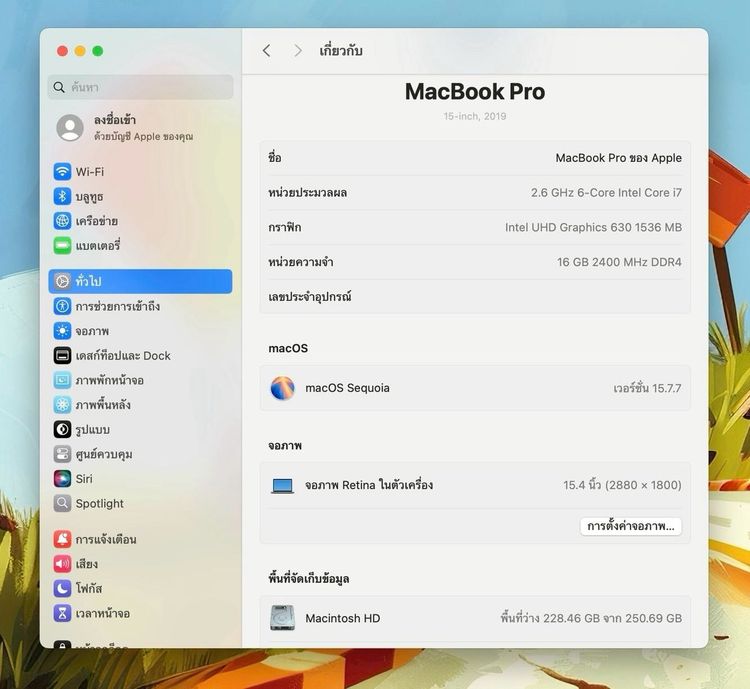The width and height of the screenshot is (750, 689).
Task: Click the built-in Retina display laptop icon
Action: pos(282,486)
